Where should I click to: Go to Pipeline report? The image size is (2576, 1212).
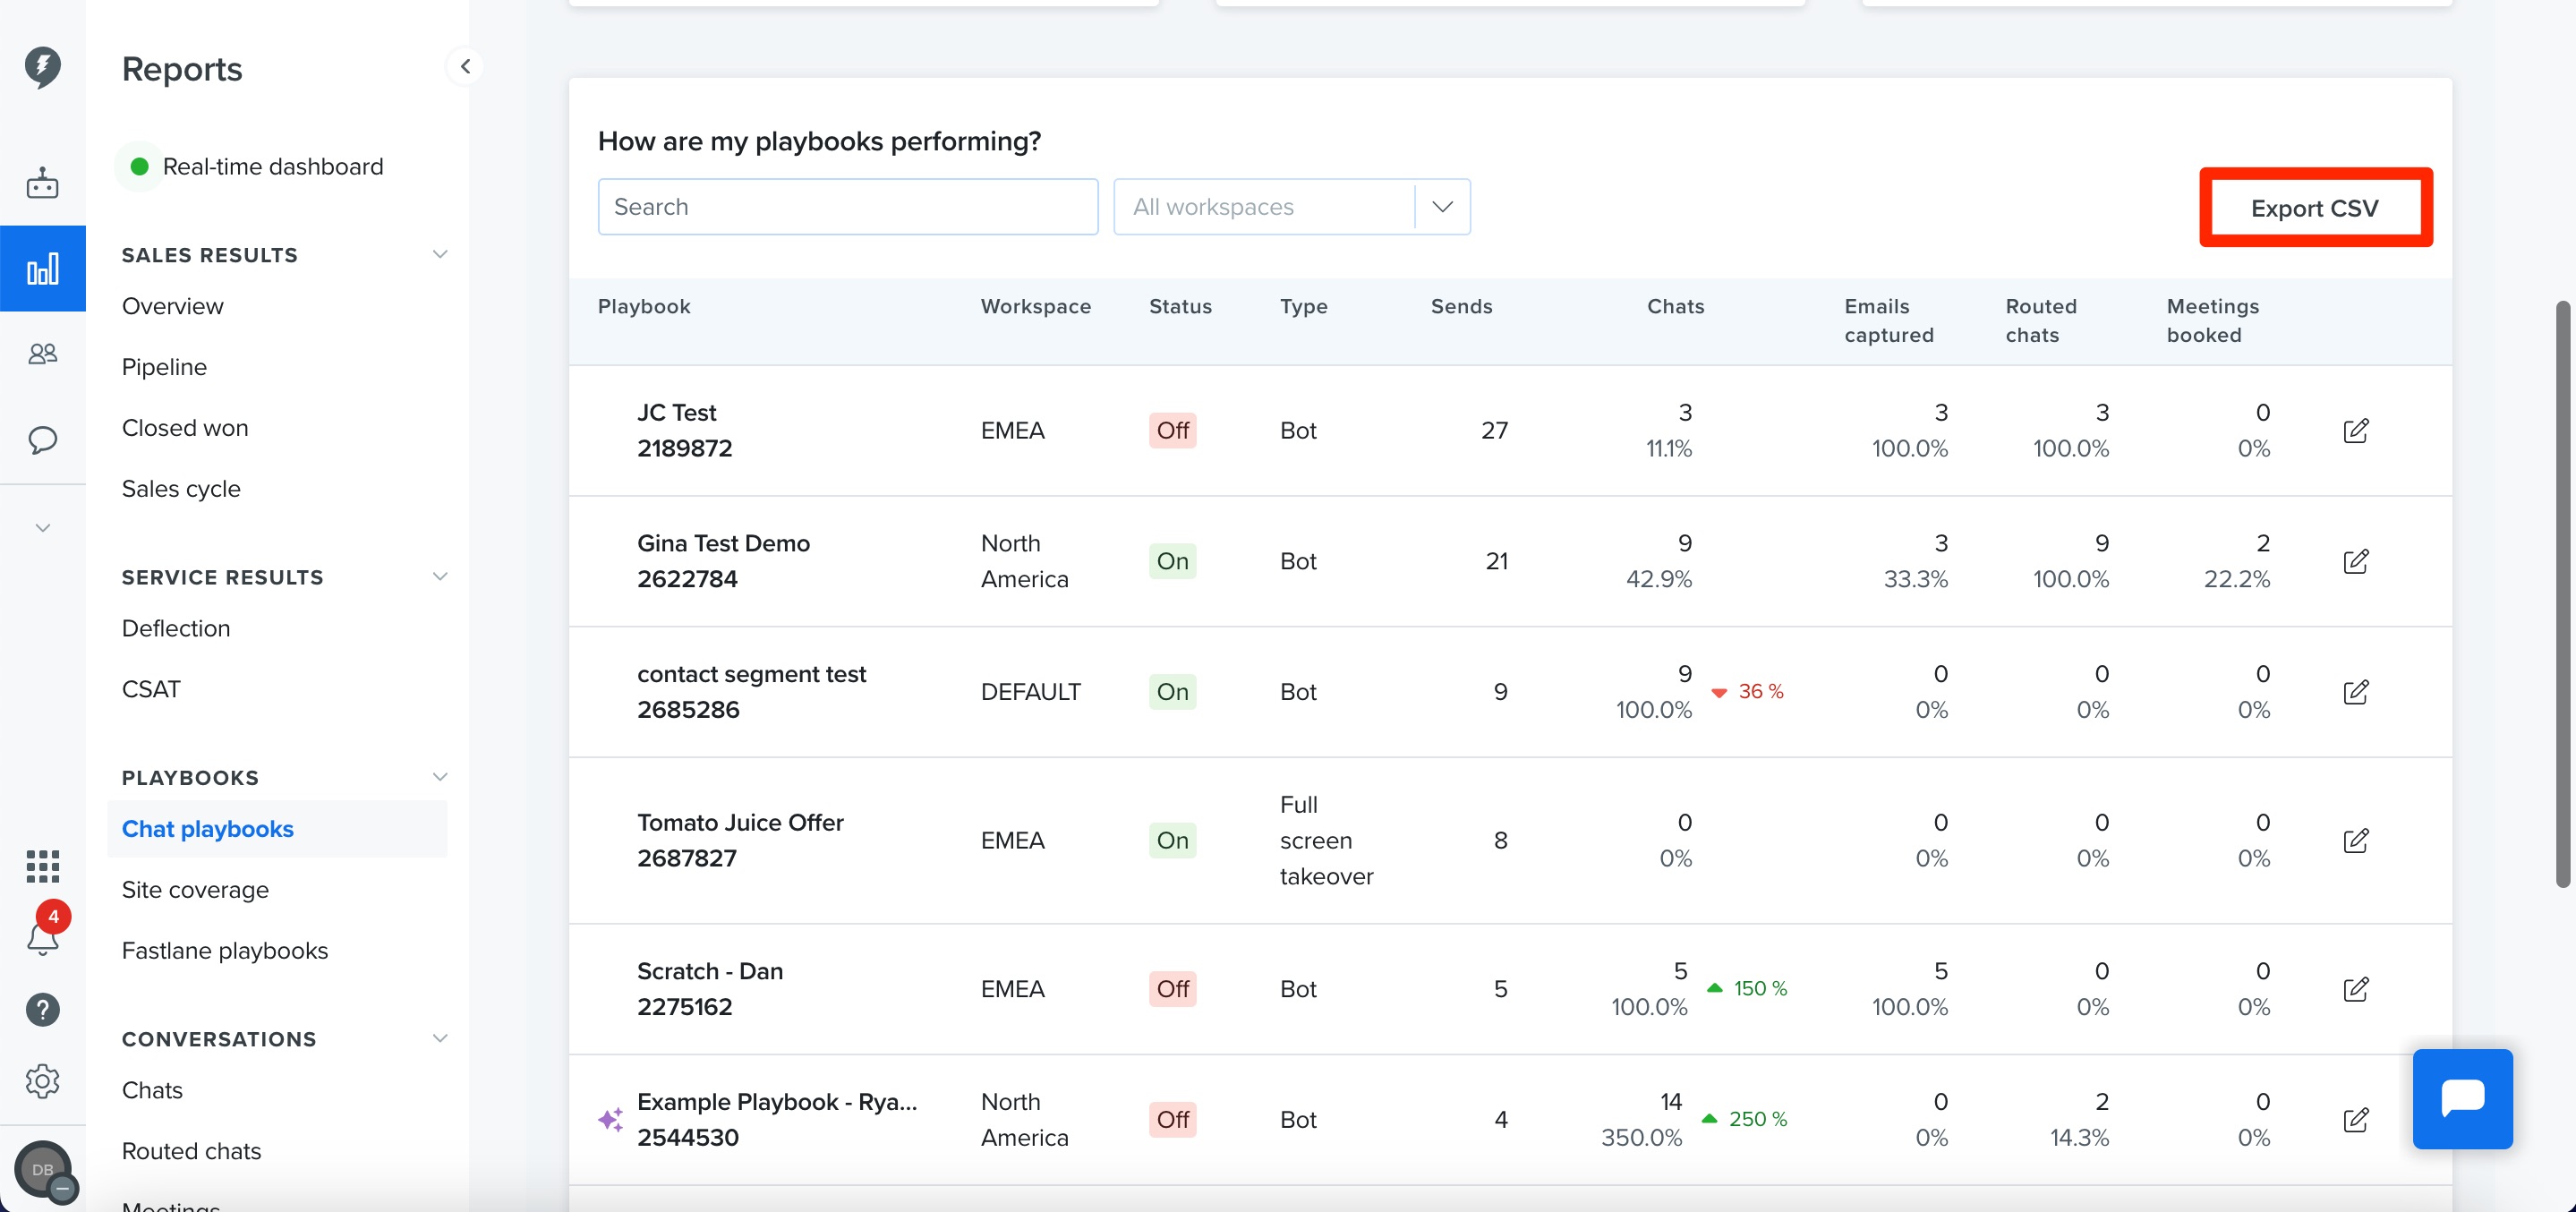click(x=164, y=367)
